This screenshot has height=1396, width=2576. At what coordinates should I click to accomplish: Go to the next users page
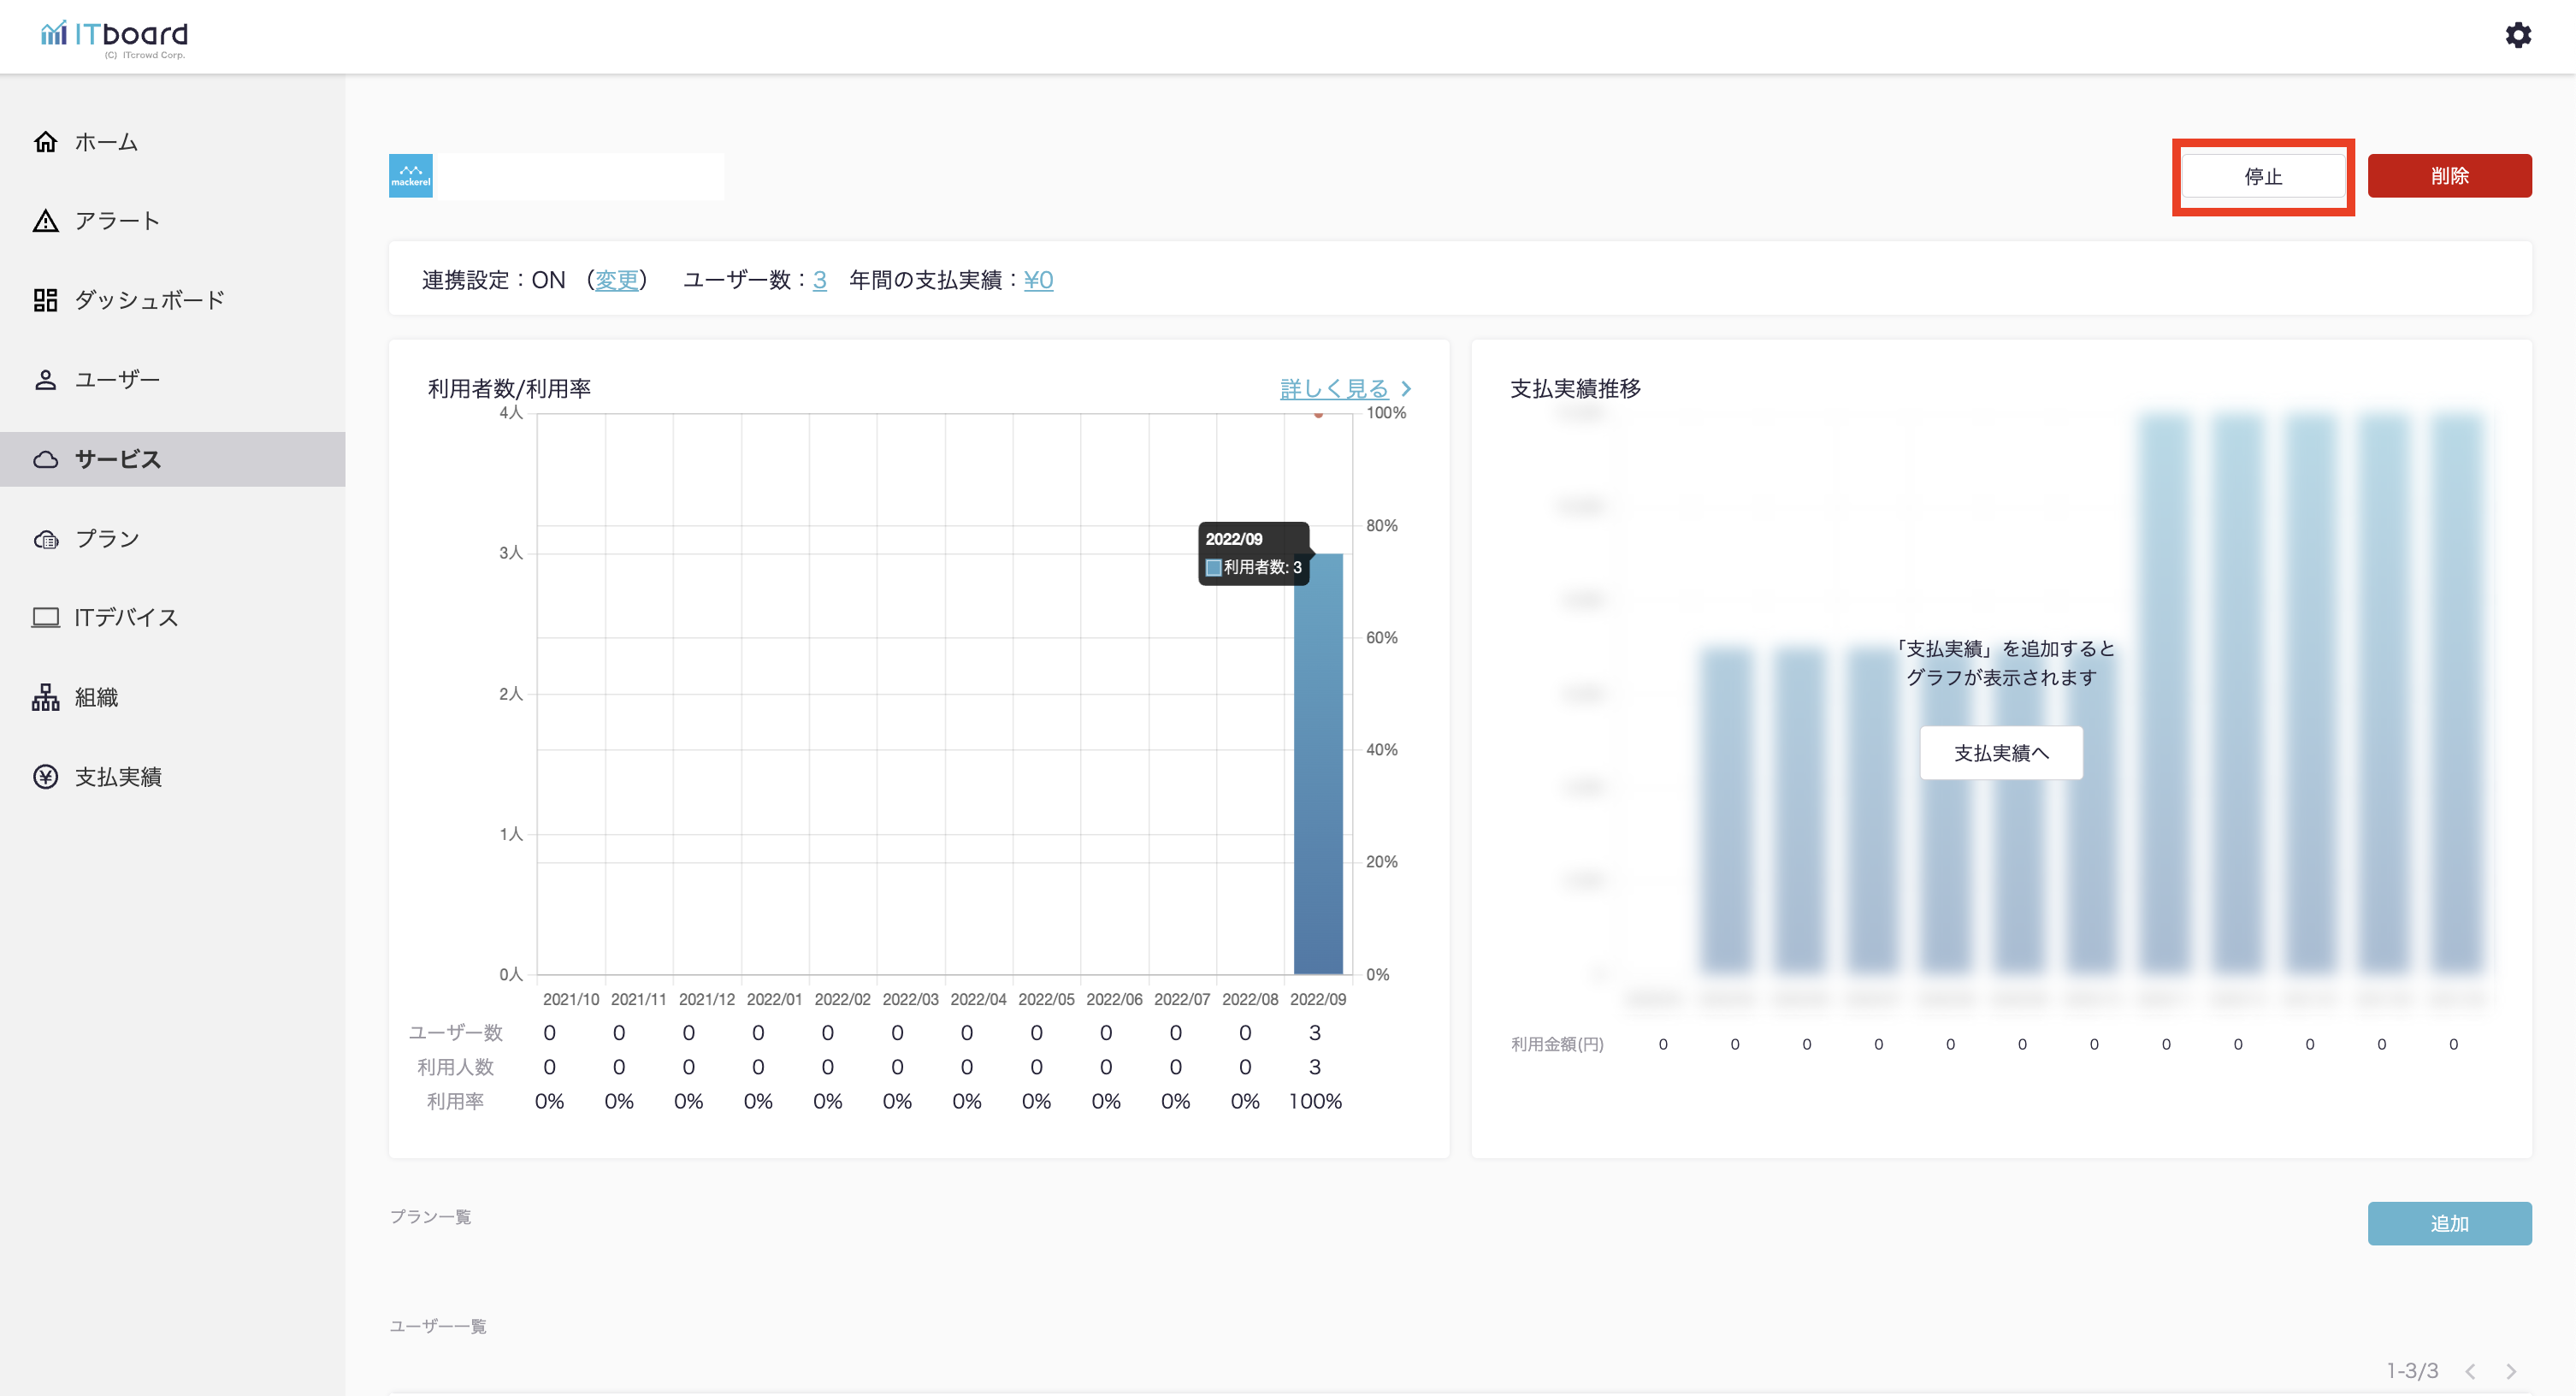click(x=2510, y=1371)
